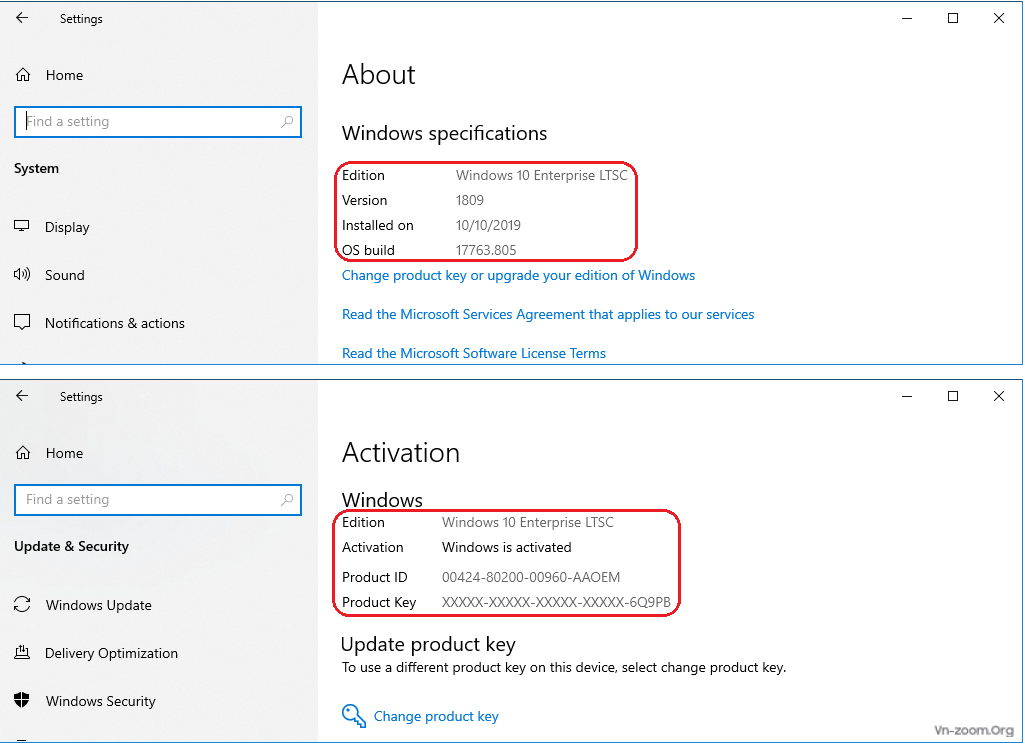
Task: Open Delivery Optimization in sidebar
Action: tap(111, 653)
